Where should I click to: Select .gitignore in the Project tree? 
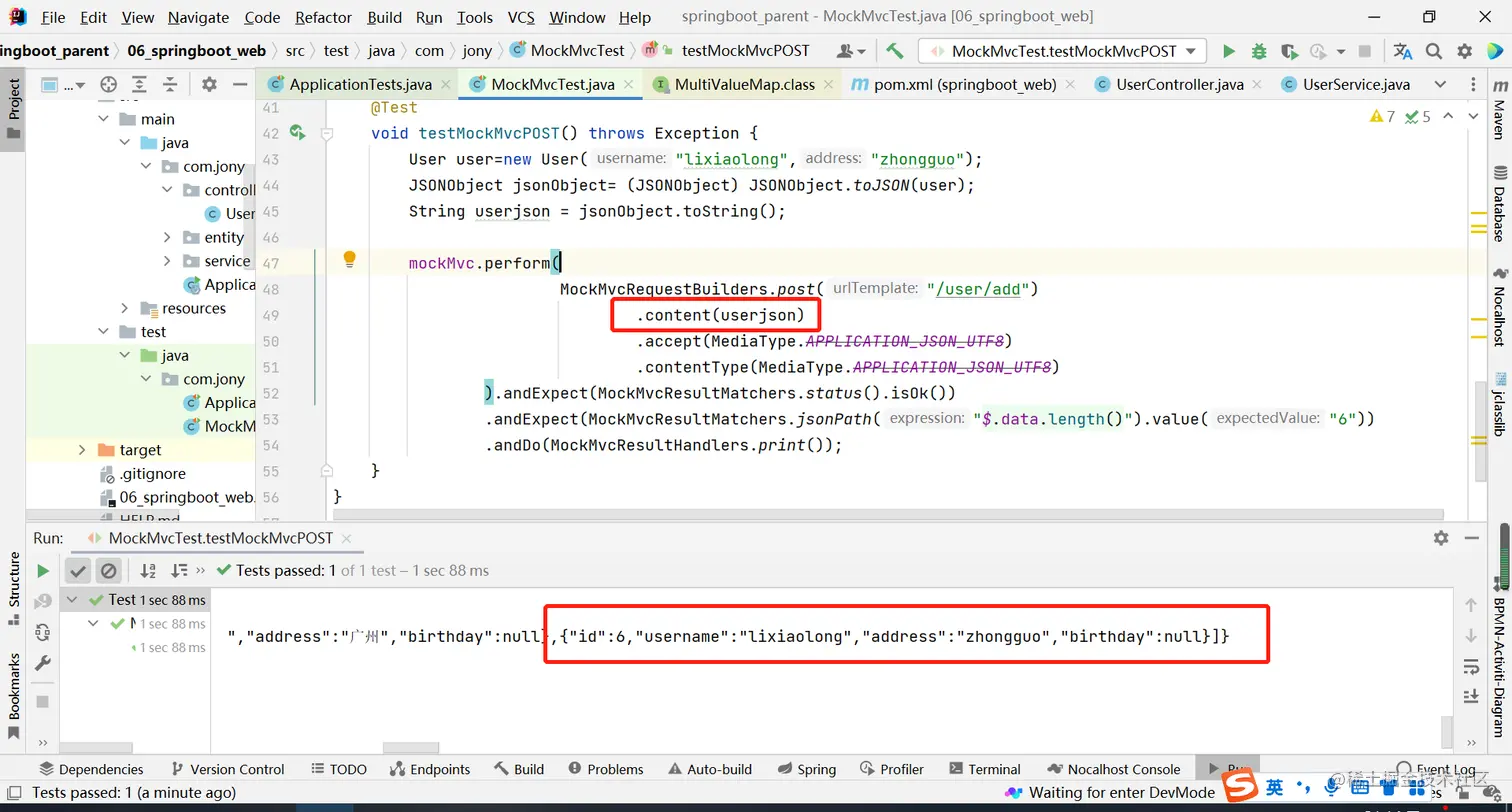click(x=152, y=474)
